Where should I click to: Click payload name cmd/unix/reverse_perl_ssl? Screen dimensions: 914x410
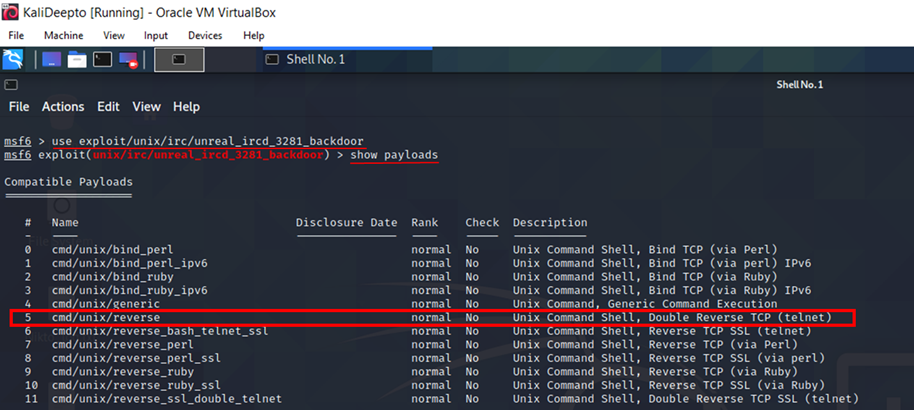click(x=136, y=358)
